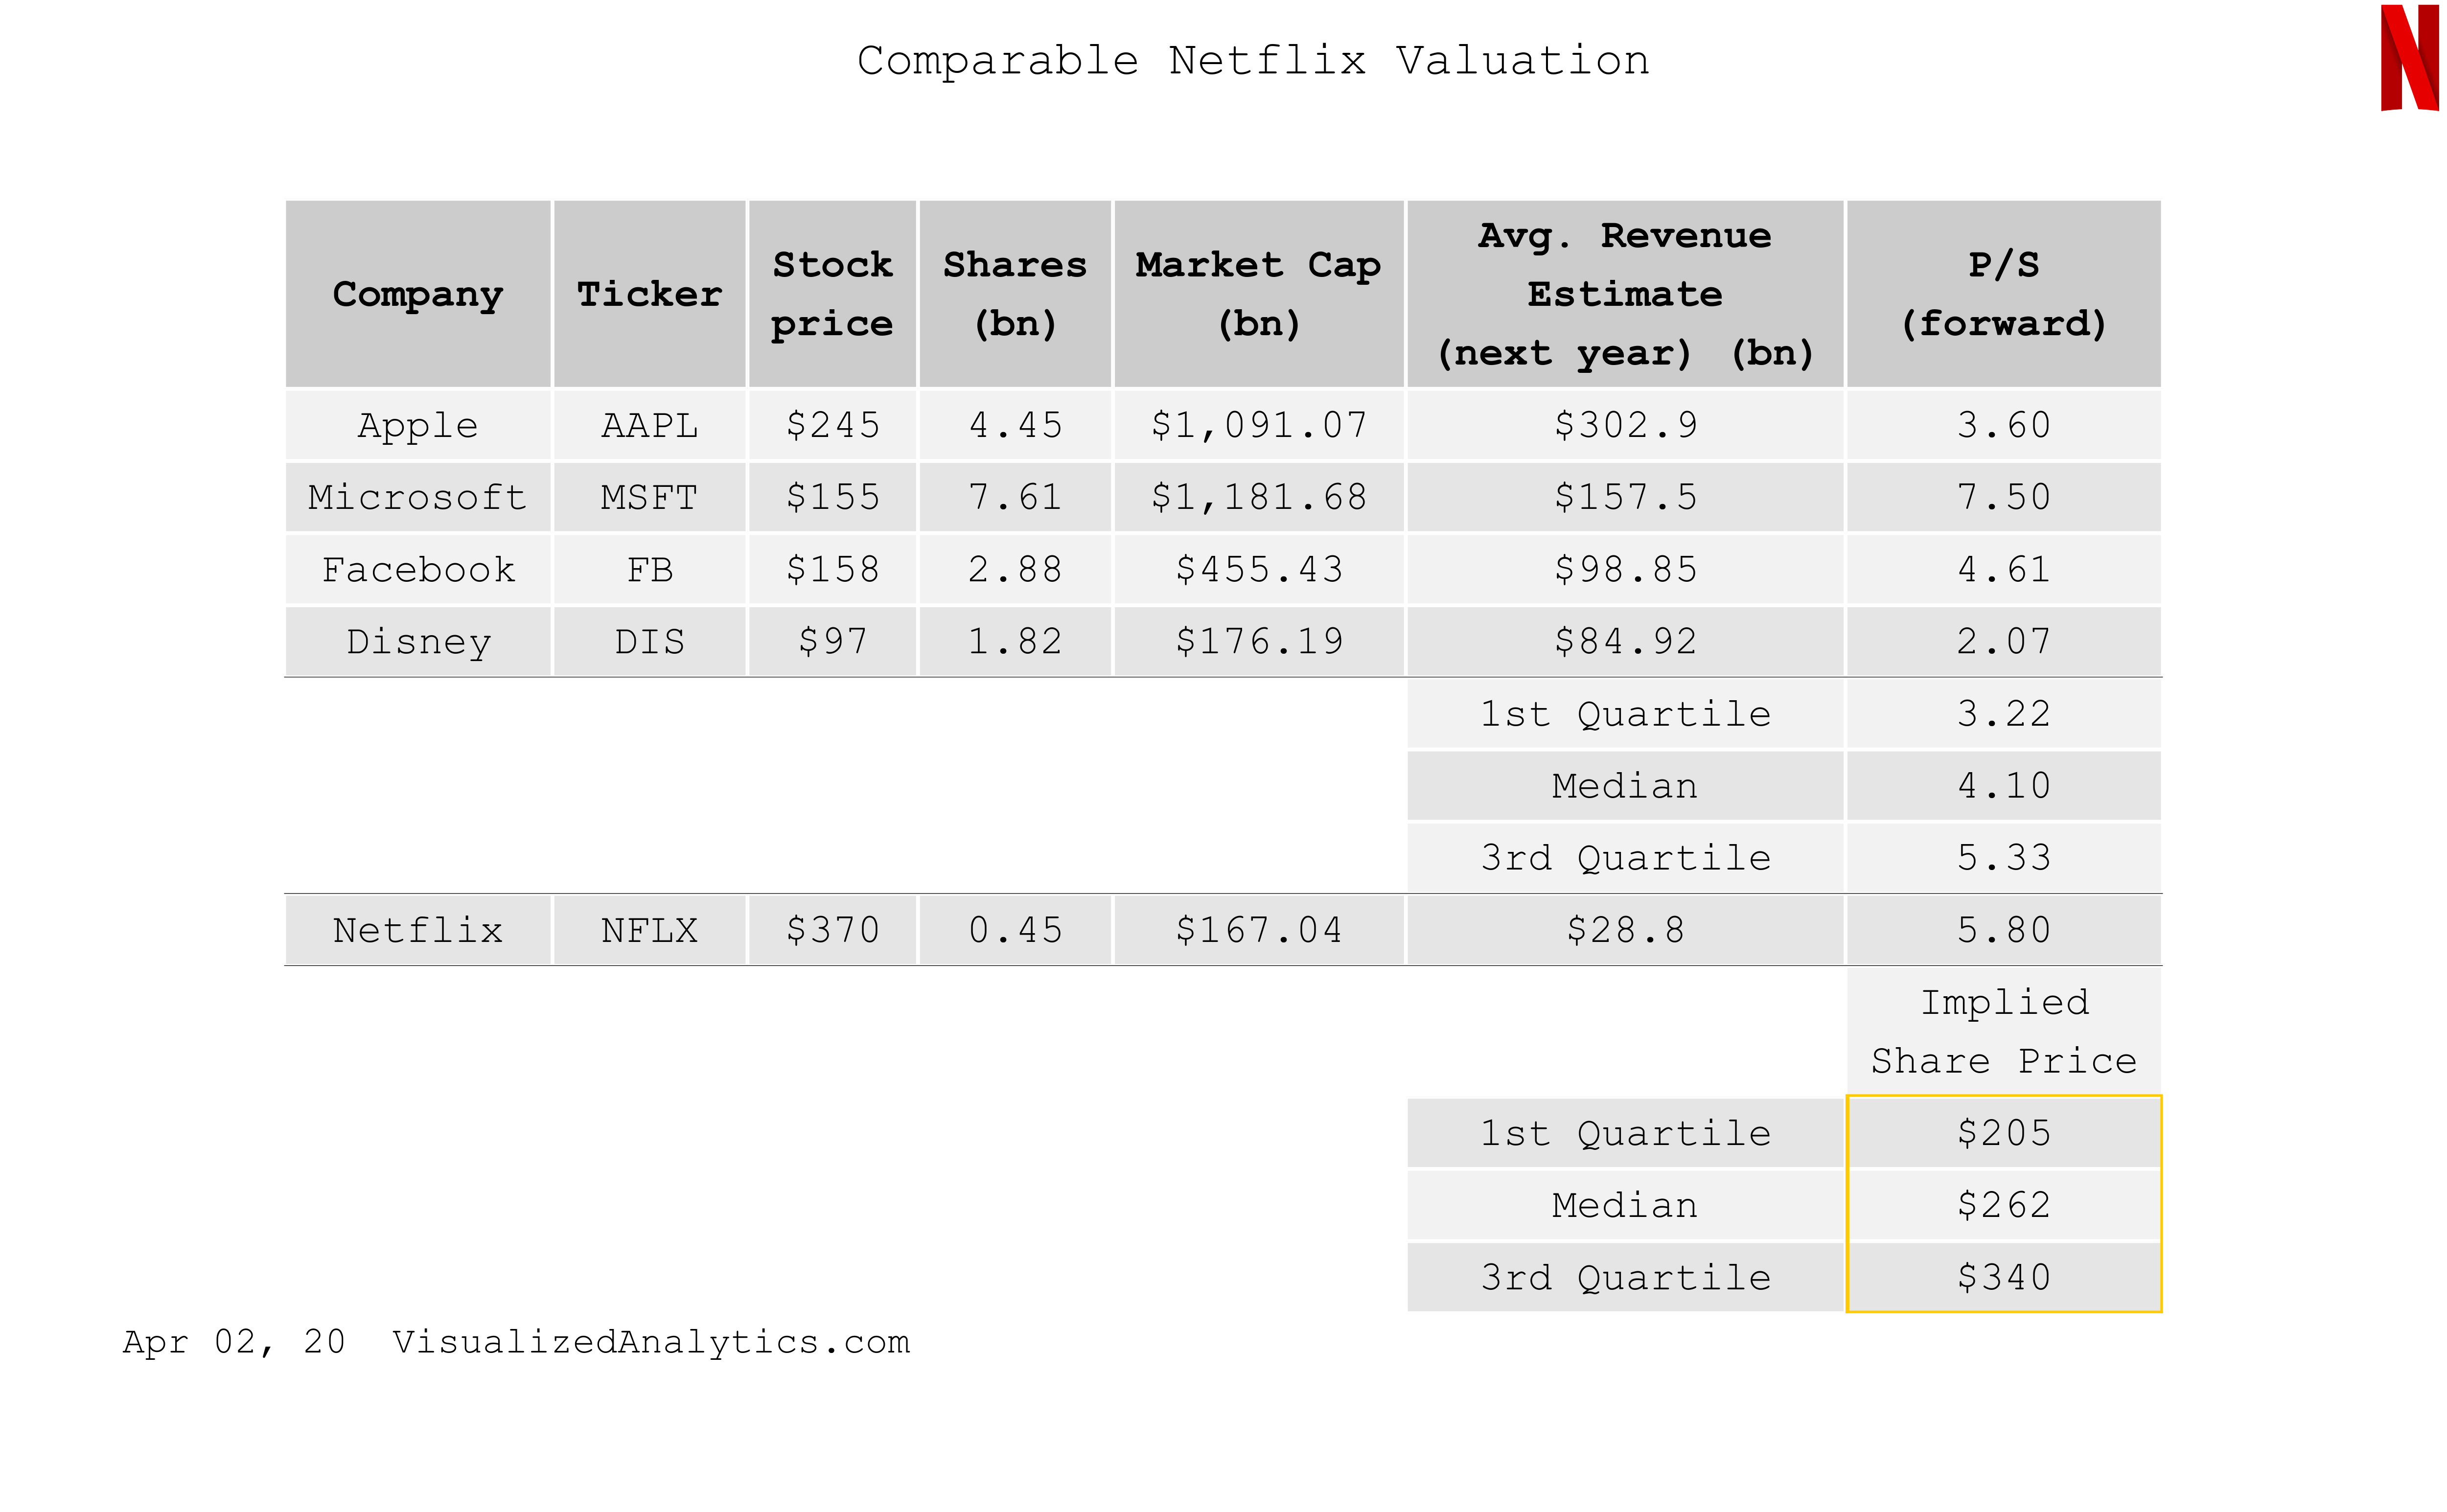The height and width of the screenshot is (1512, 2447).
Task: Click the NFLX ticker cell
Action: point(649,930)
